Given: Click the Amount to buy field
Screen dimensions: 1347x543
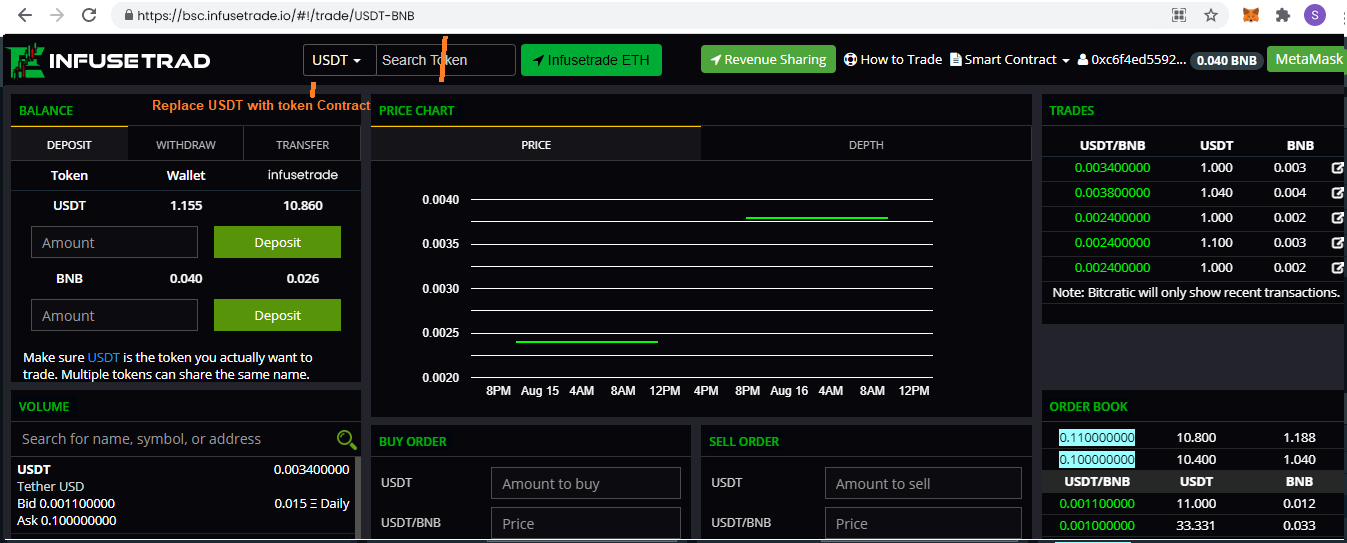Looking at the screenshot, I should [x=586, y=483].
